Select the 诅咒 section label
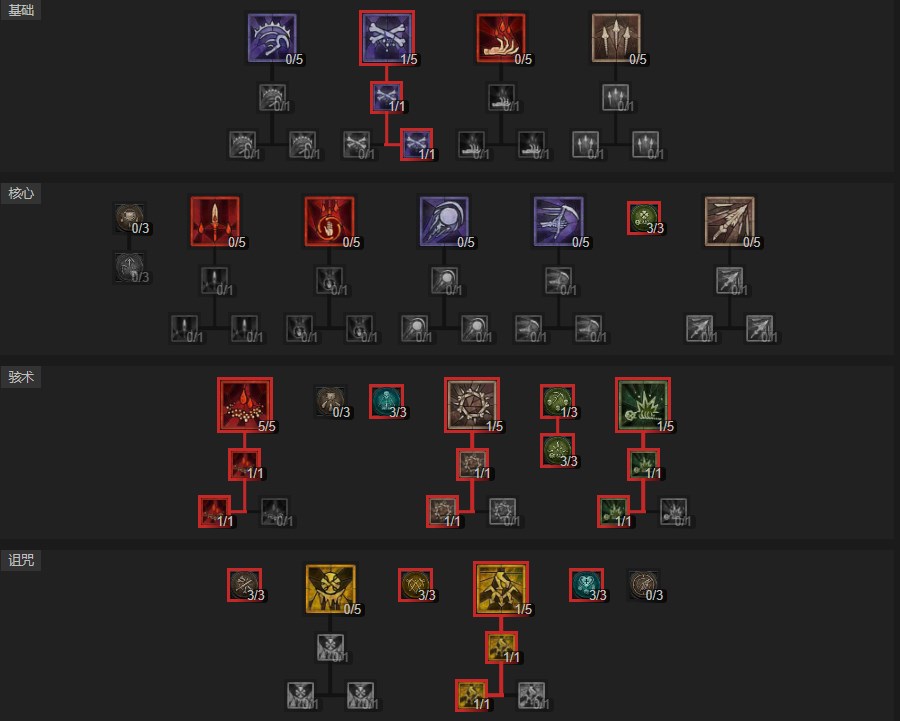The height and width of the screenshot is (721, 900). coord(21,560)
